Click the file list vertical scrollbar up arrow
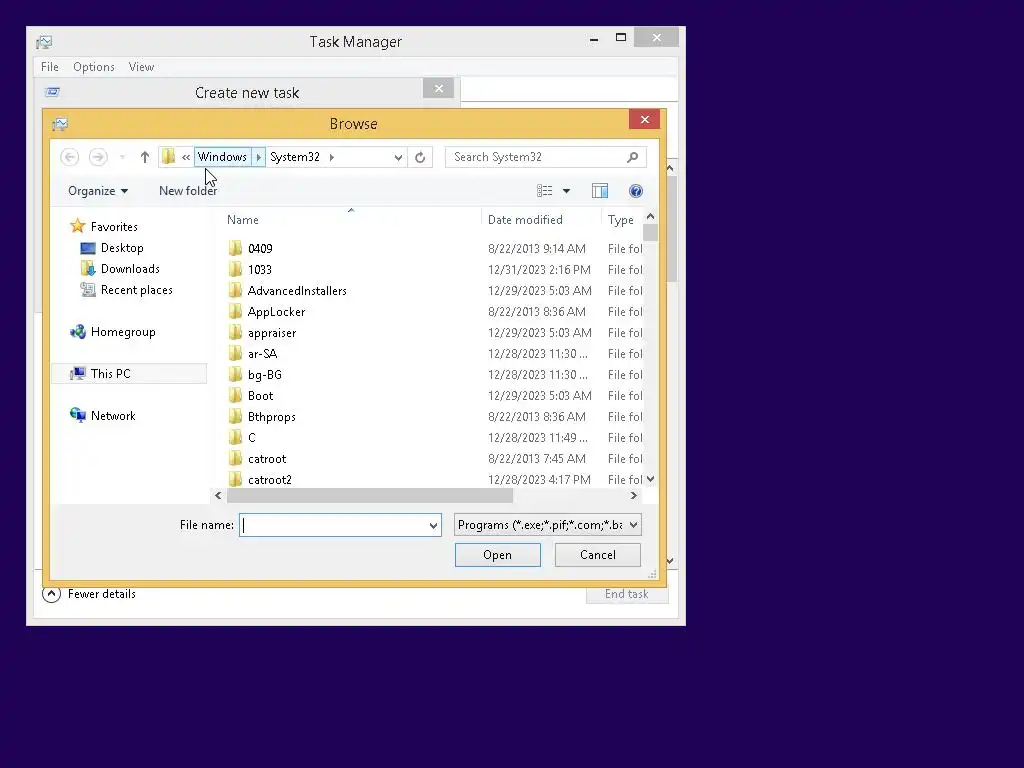The height and width of the screenshot is (768, 1024). [x=650, y=217]
